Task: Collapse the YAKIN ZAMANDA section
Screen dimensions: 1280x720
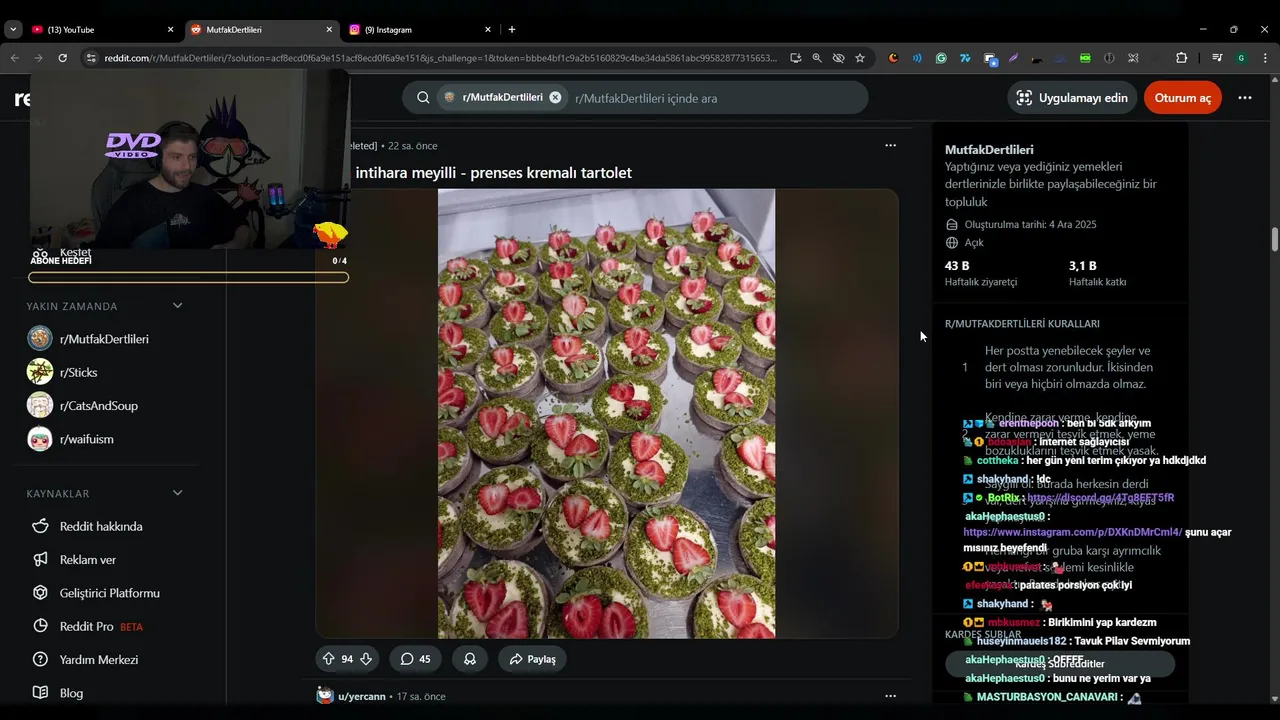Action: [x=177, y=306]
